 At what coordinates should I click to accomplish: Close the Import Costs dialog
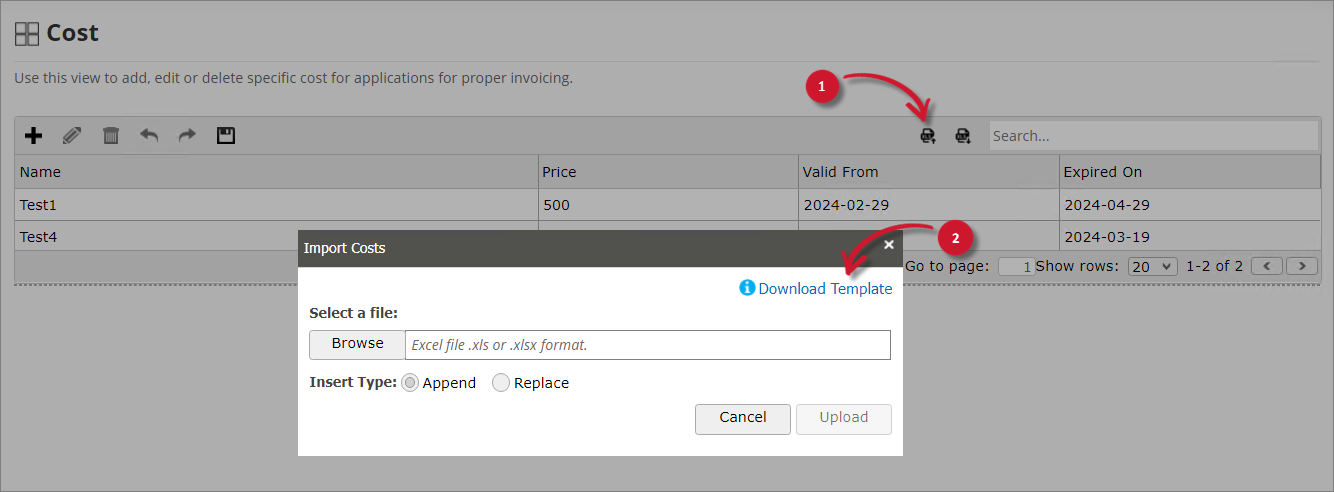click(x=889, y=245)
